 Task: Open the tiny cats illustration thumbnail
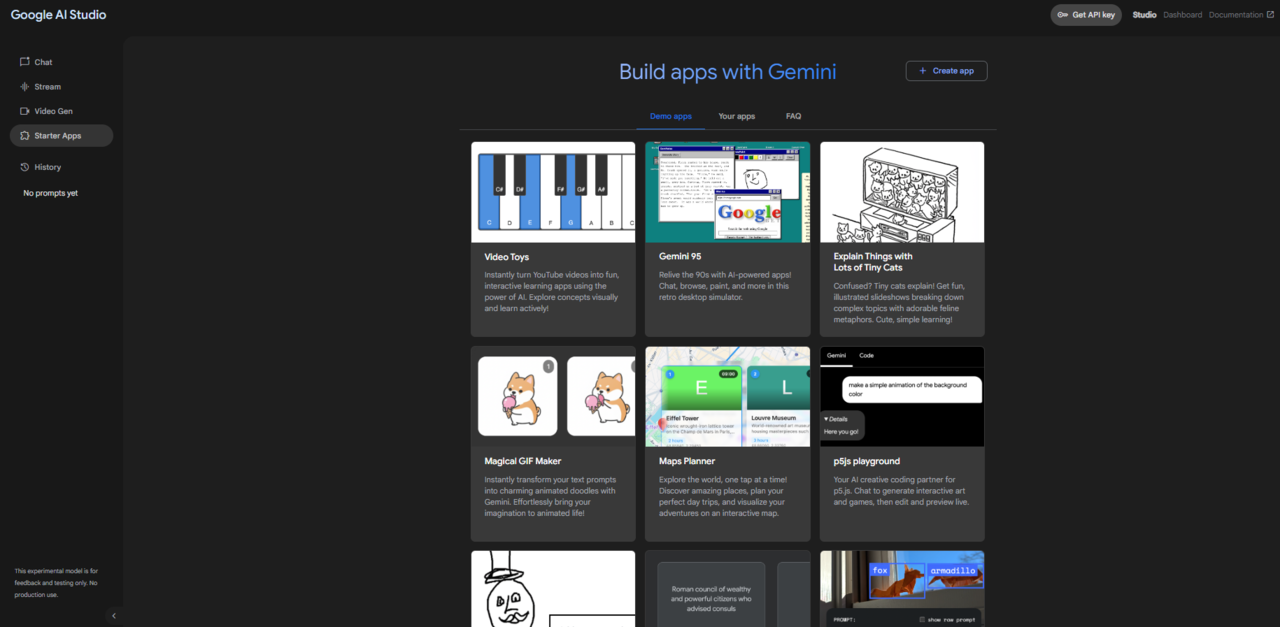pyautogui.click(x=902, y=192)
